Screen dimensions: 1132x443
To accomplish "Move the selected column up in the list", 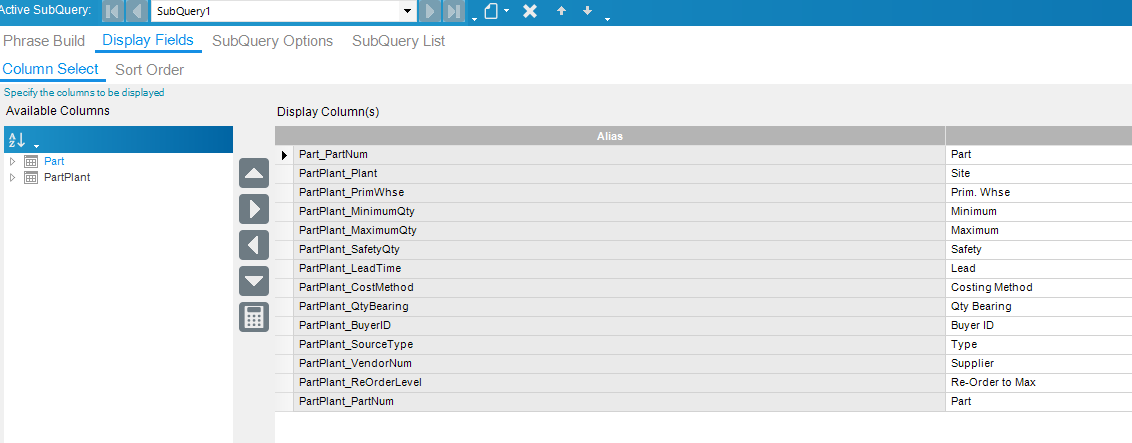I will click(x=254, y=173).
